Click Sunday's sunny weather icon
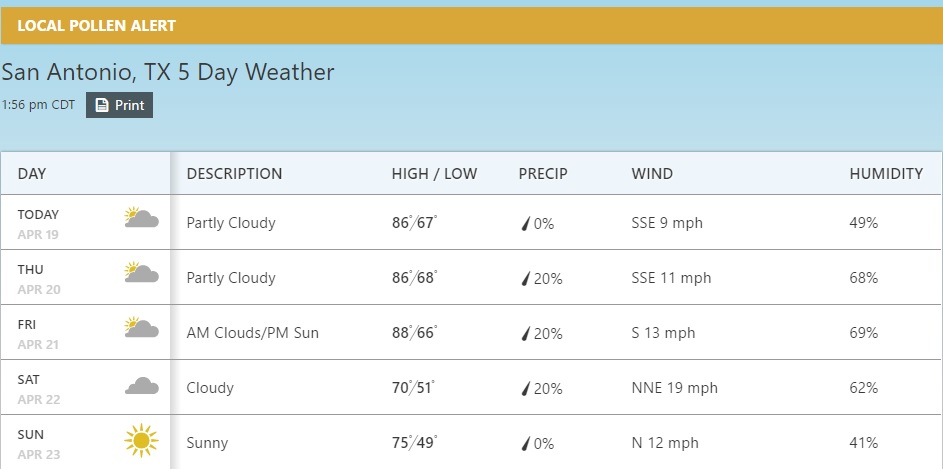 coord(141,441)
